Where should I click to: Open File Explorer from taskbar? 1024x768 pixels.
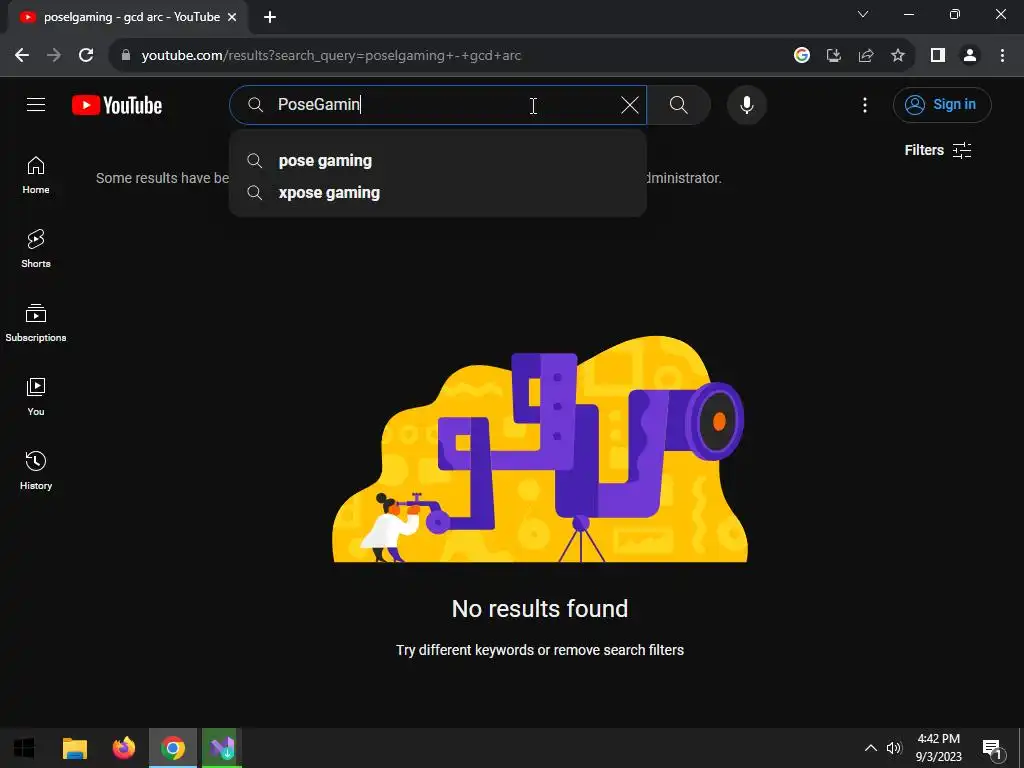[x=74, y=748]
